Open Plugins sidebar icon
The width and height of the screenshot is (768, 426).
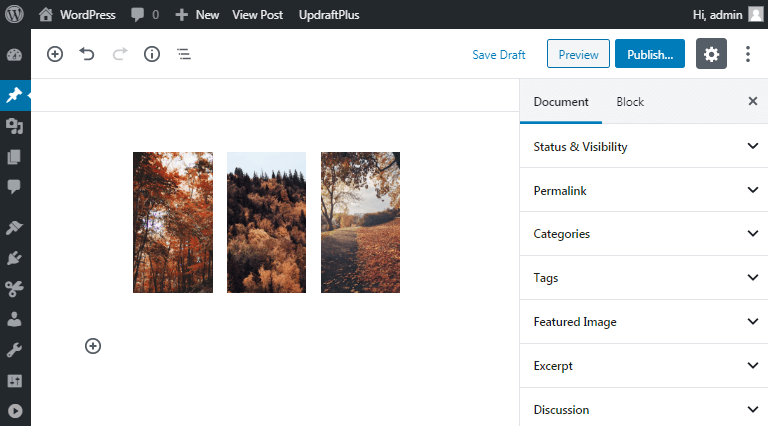coord(14,258)
